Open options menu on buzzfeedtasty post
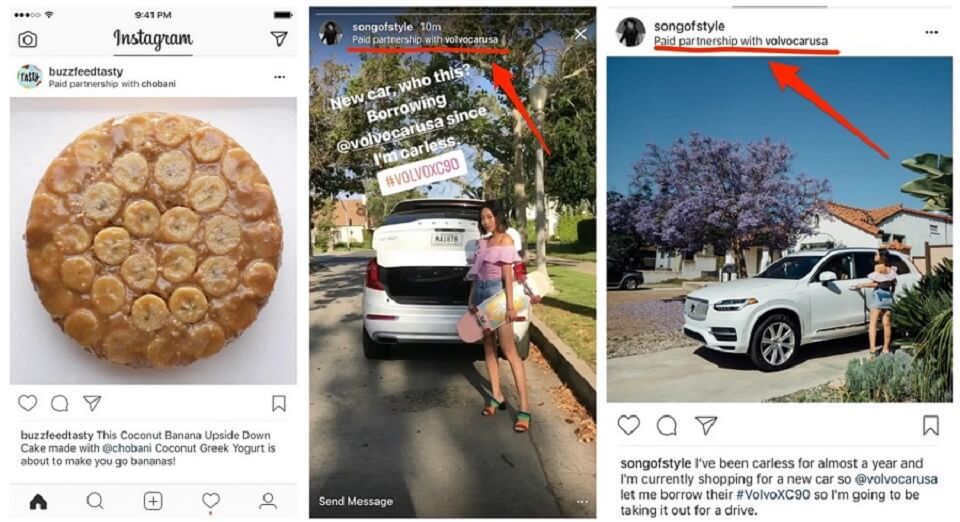 pos(280,77)
